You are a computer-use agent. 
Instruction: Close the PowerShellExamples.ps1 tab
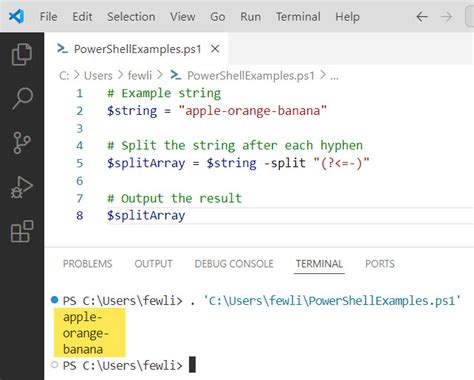pos(215,49)
